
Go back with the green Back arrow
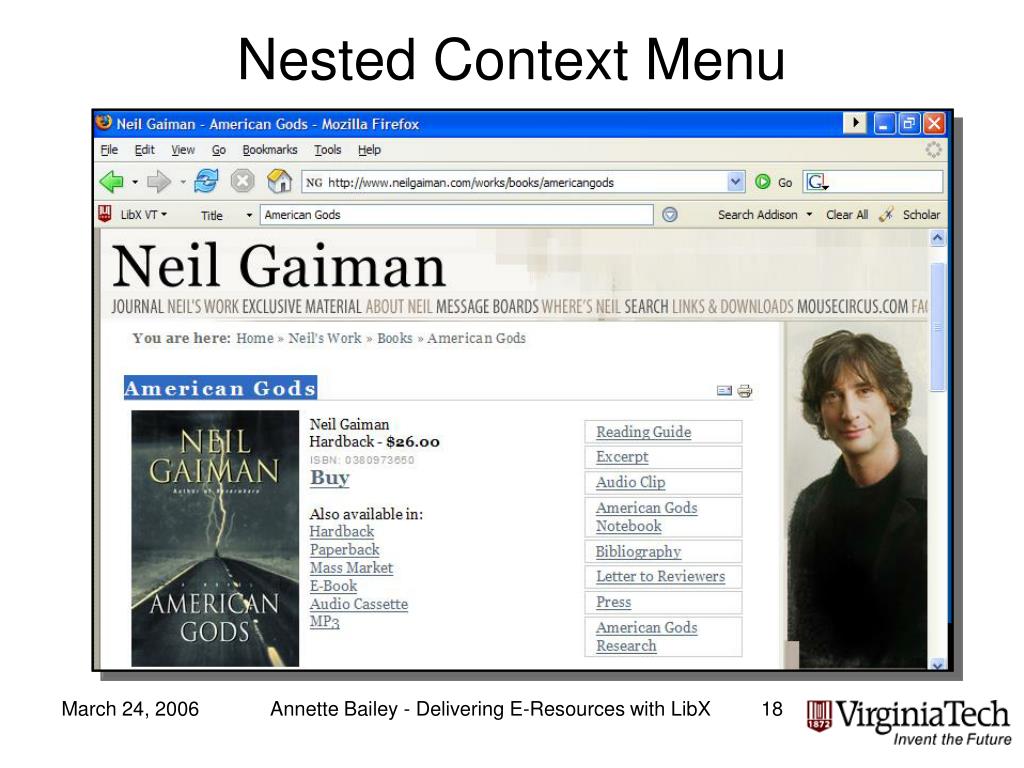[x=112, y=182]
